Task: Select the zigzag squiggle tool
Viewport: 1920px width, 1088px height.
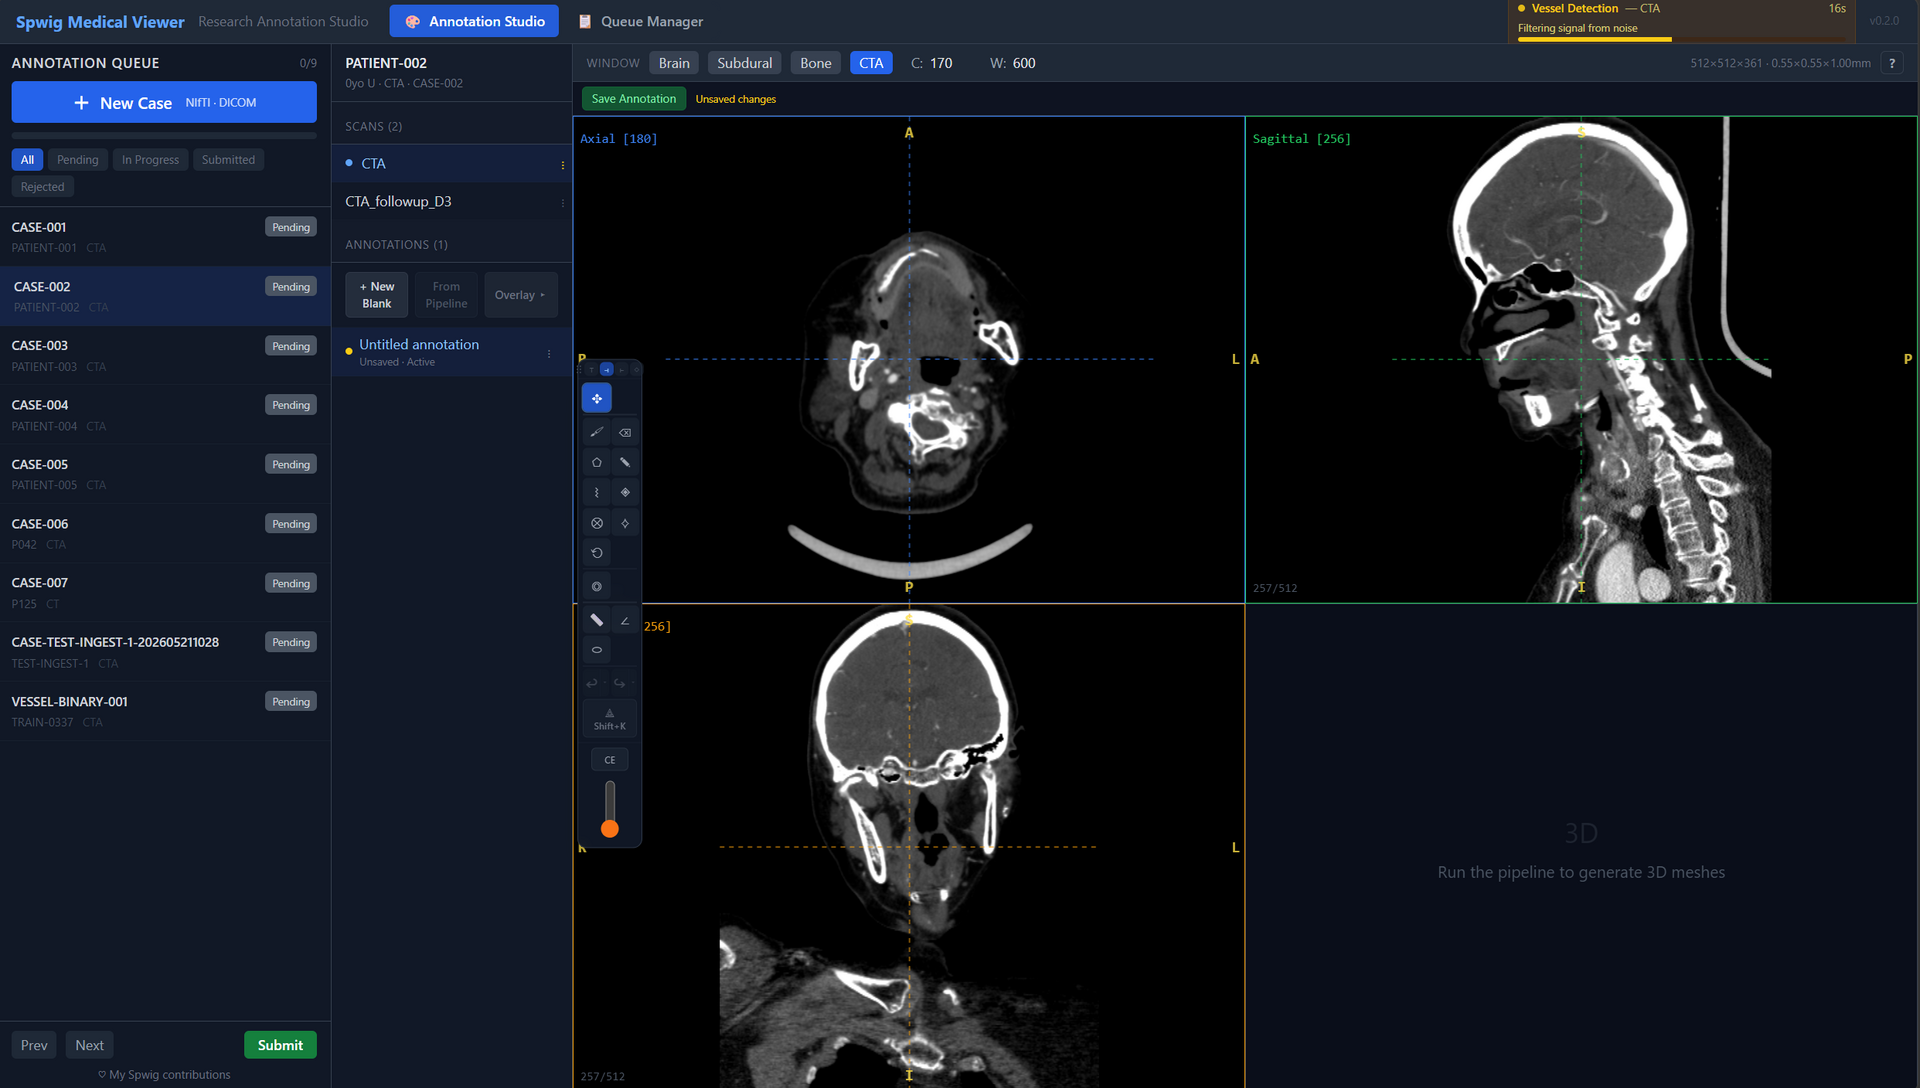Action: (597, 492)
